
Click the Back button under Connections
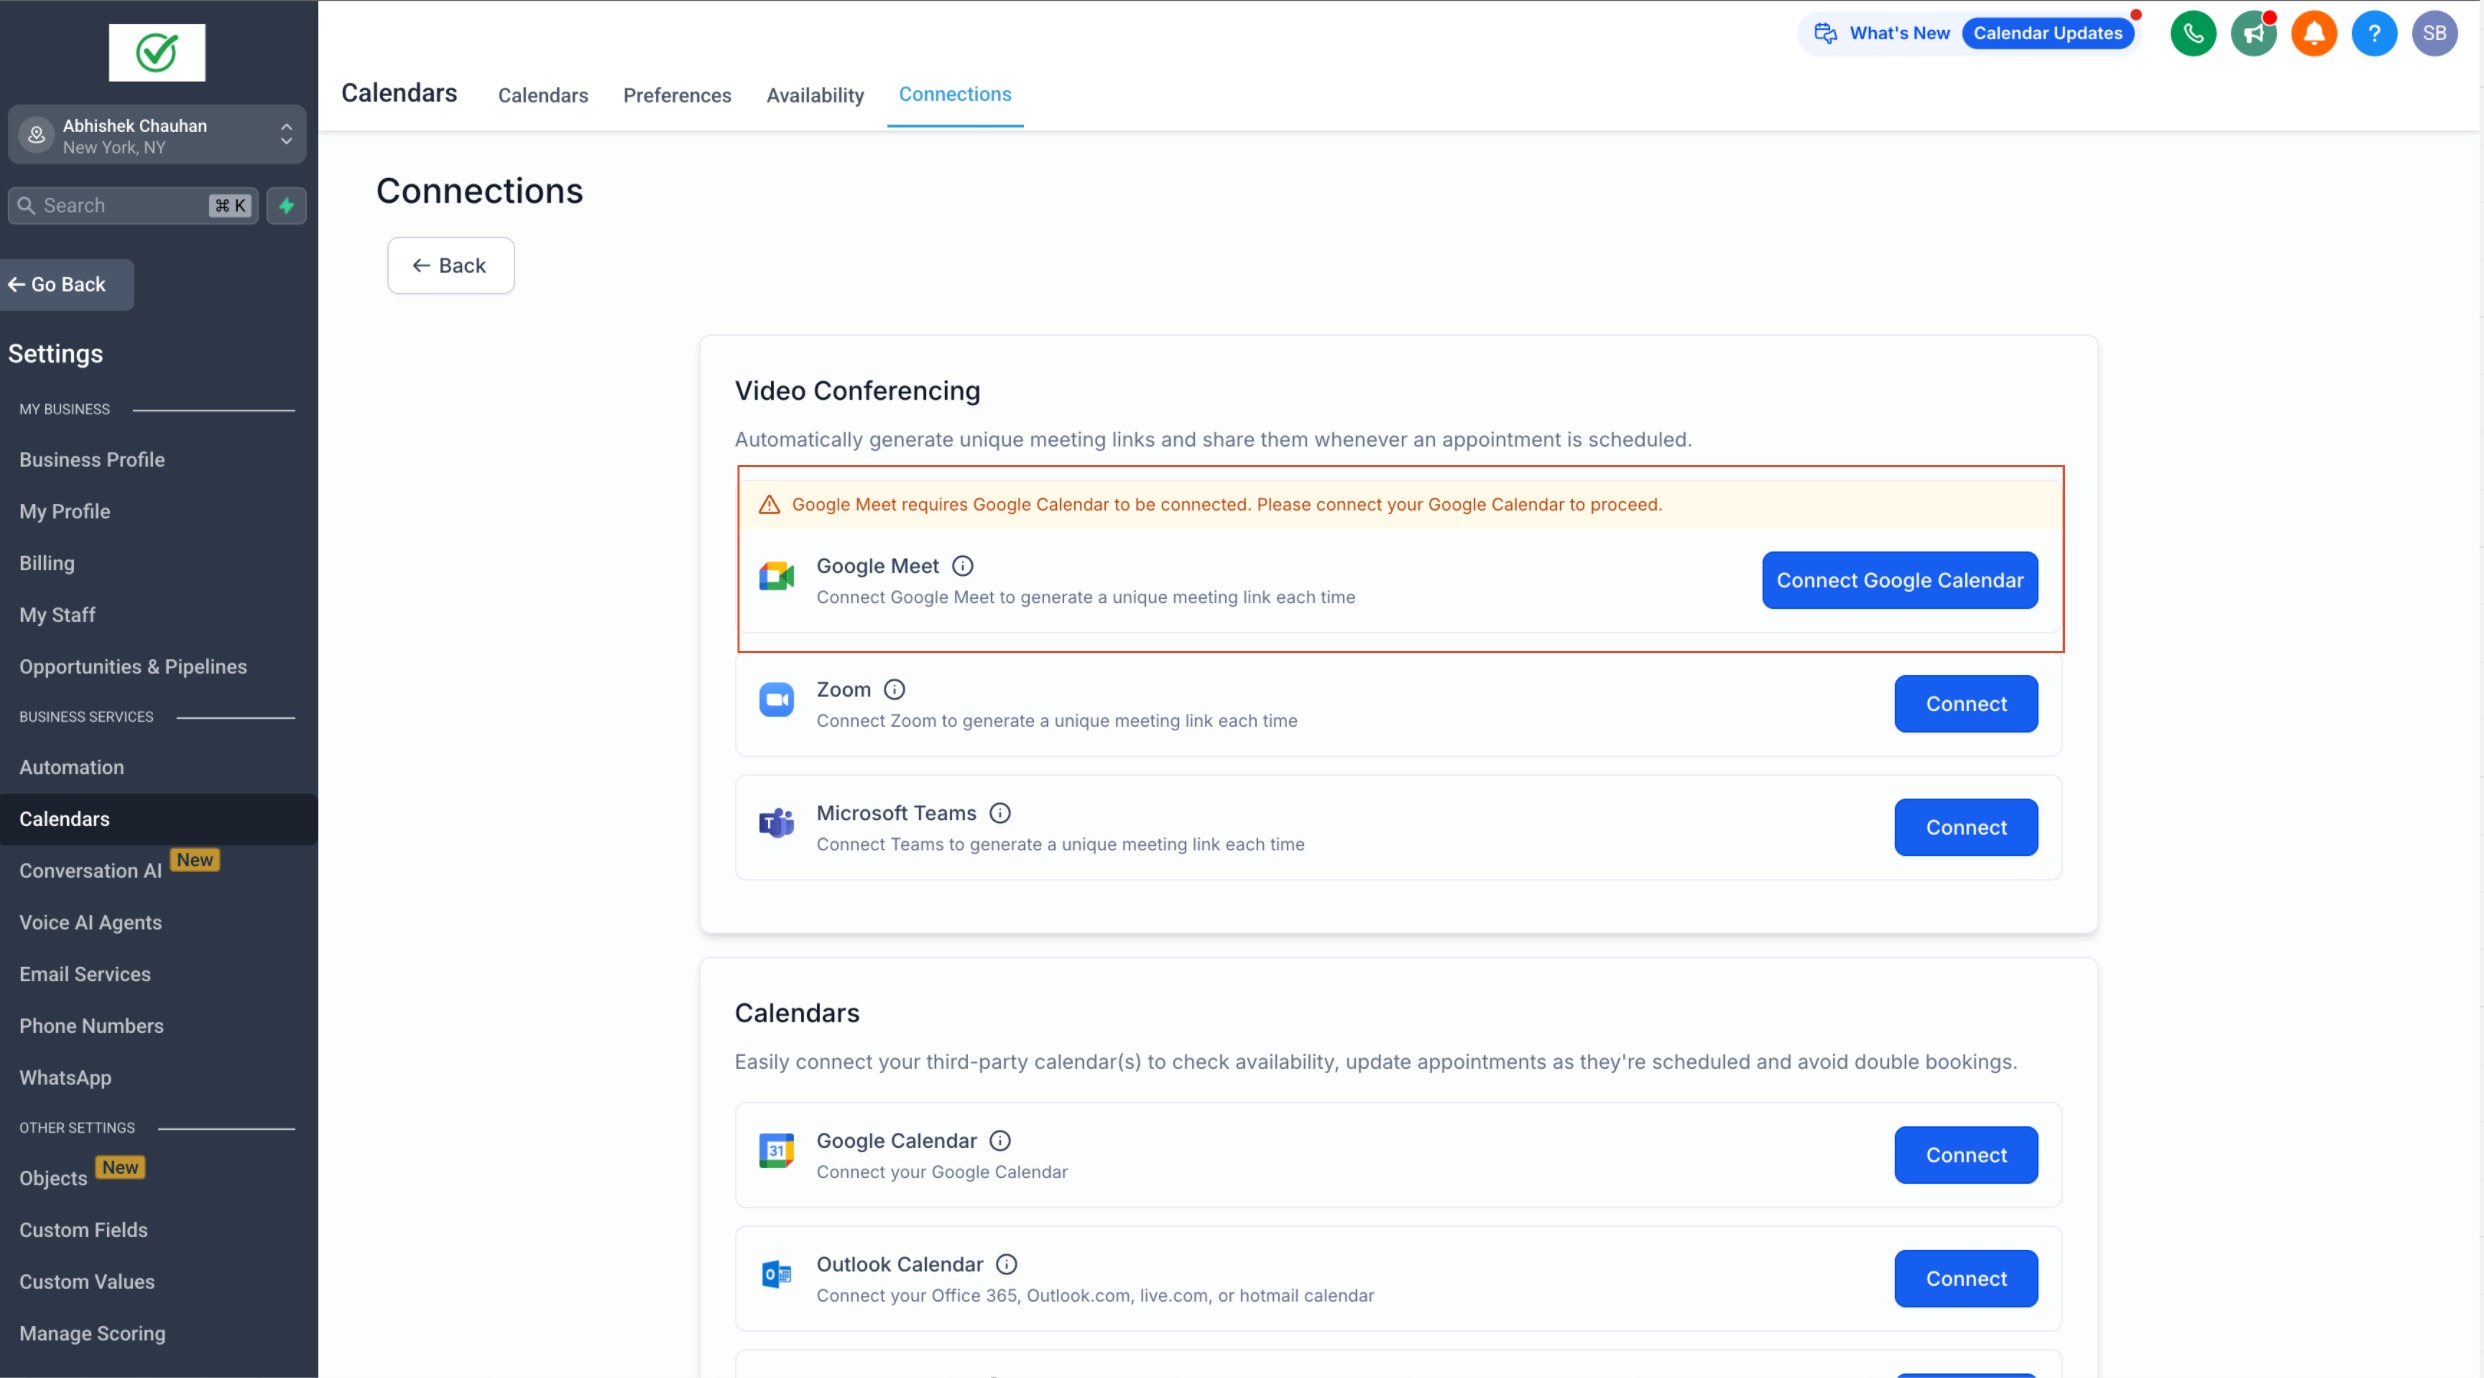(x=451, y=266)
